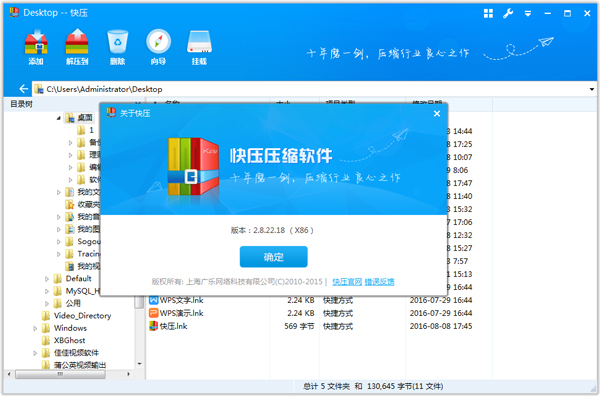This screenshot has height=396, width=600.
Task: Click the XBGhost folder icon
Action: (46, 340)
